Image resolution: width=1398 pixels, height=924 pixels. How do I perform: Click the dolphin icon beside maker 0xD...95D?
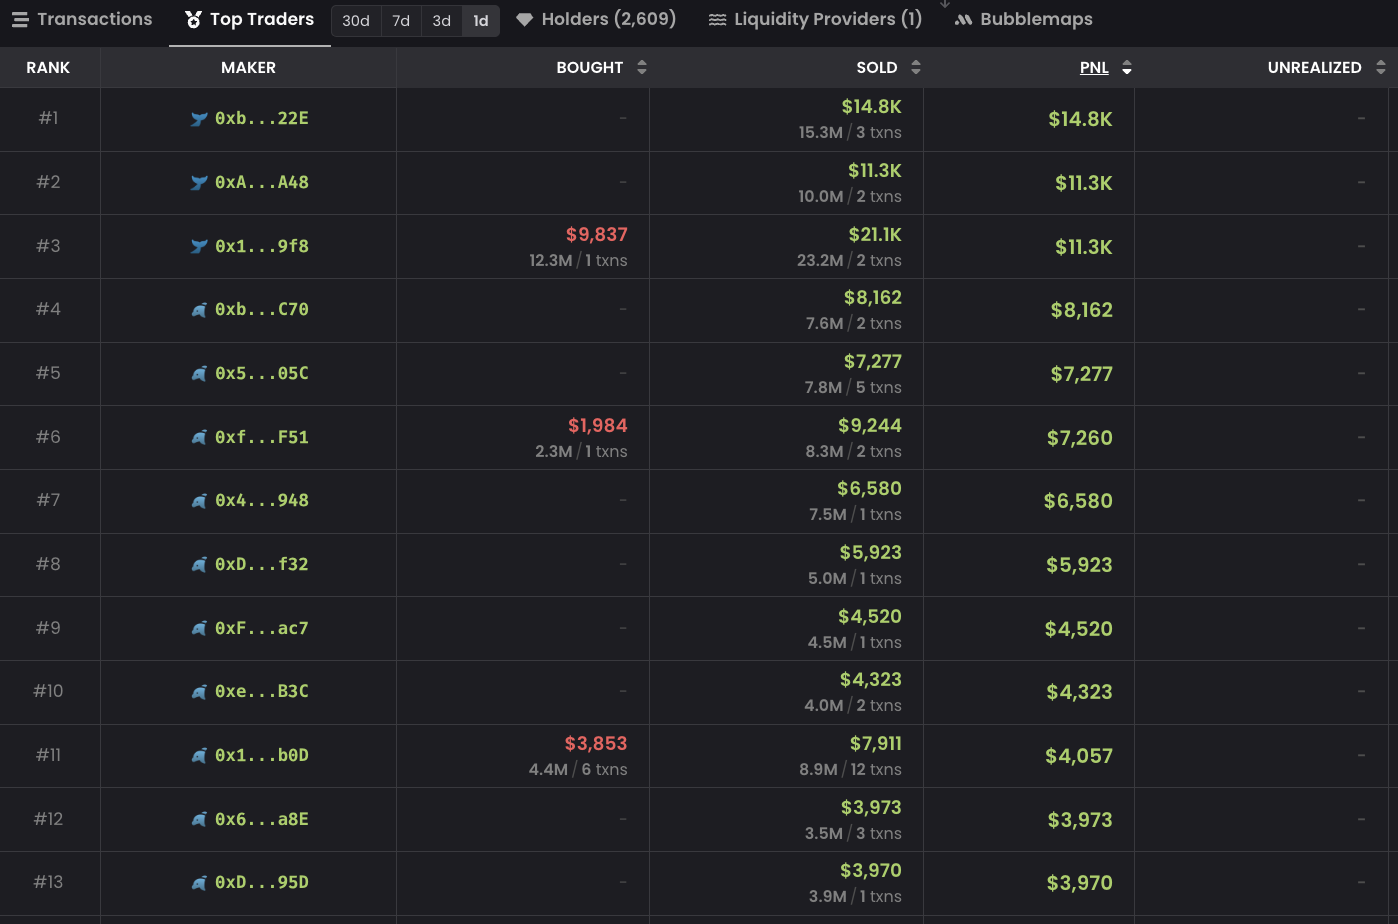(x=199, y=883)
